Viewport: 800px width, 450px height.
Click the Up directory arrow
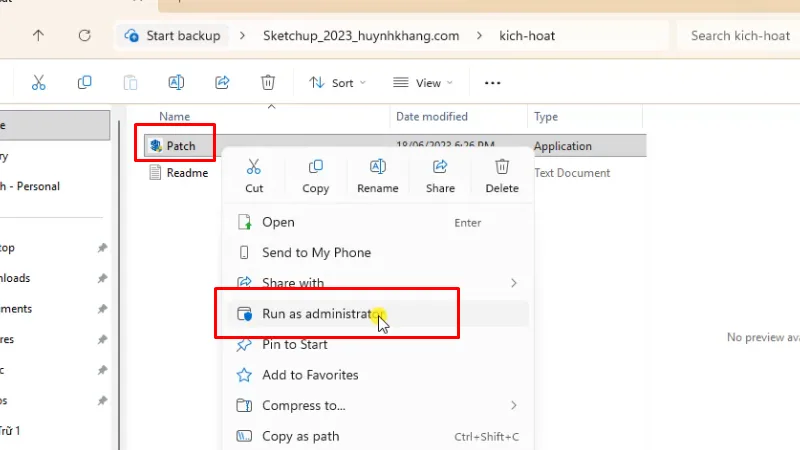pos(38,35)
